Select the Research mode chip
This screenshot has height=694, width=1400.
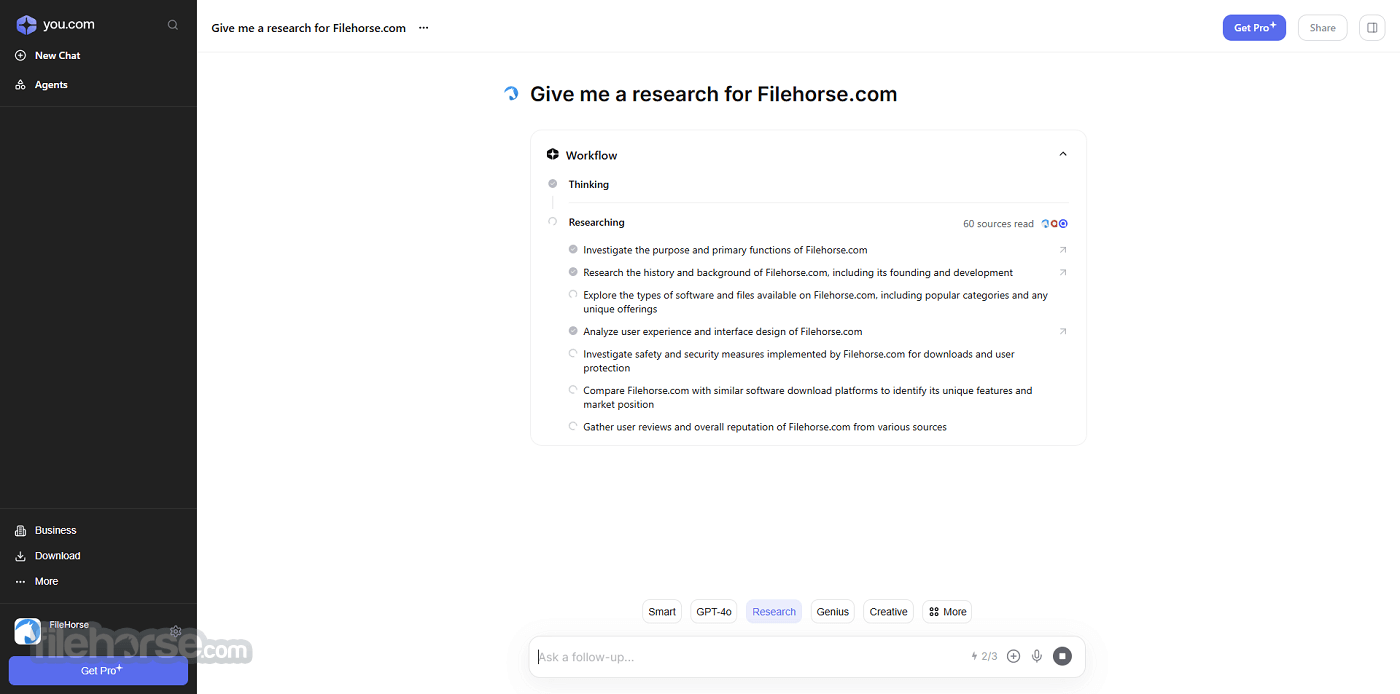pyautogui.click(x=774, y=611)
